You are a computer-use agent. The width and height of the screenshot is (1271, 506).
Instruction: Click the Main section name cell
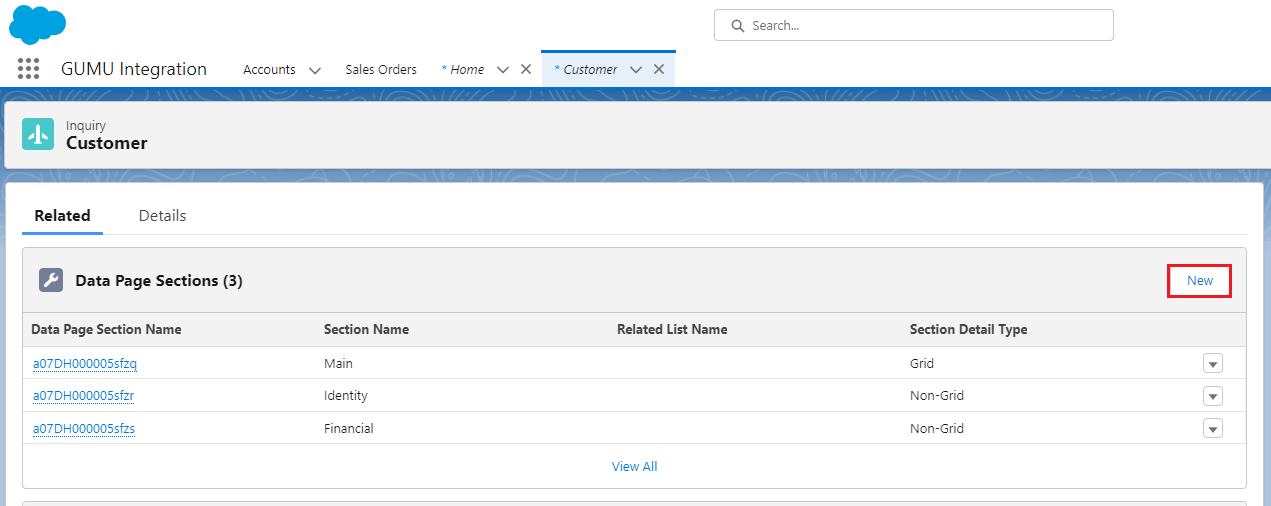click(338, 364)
